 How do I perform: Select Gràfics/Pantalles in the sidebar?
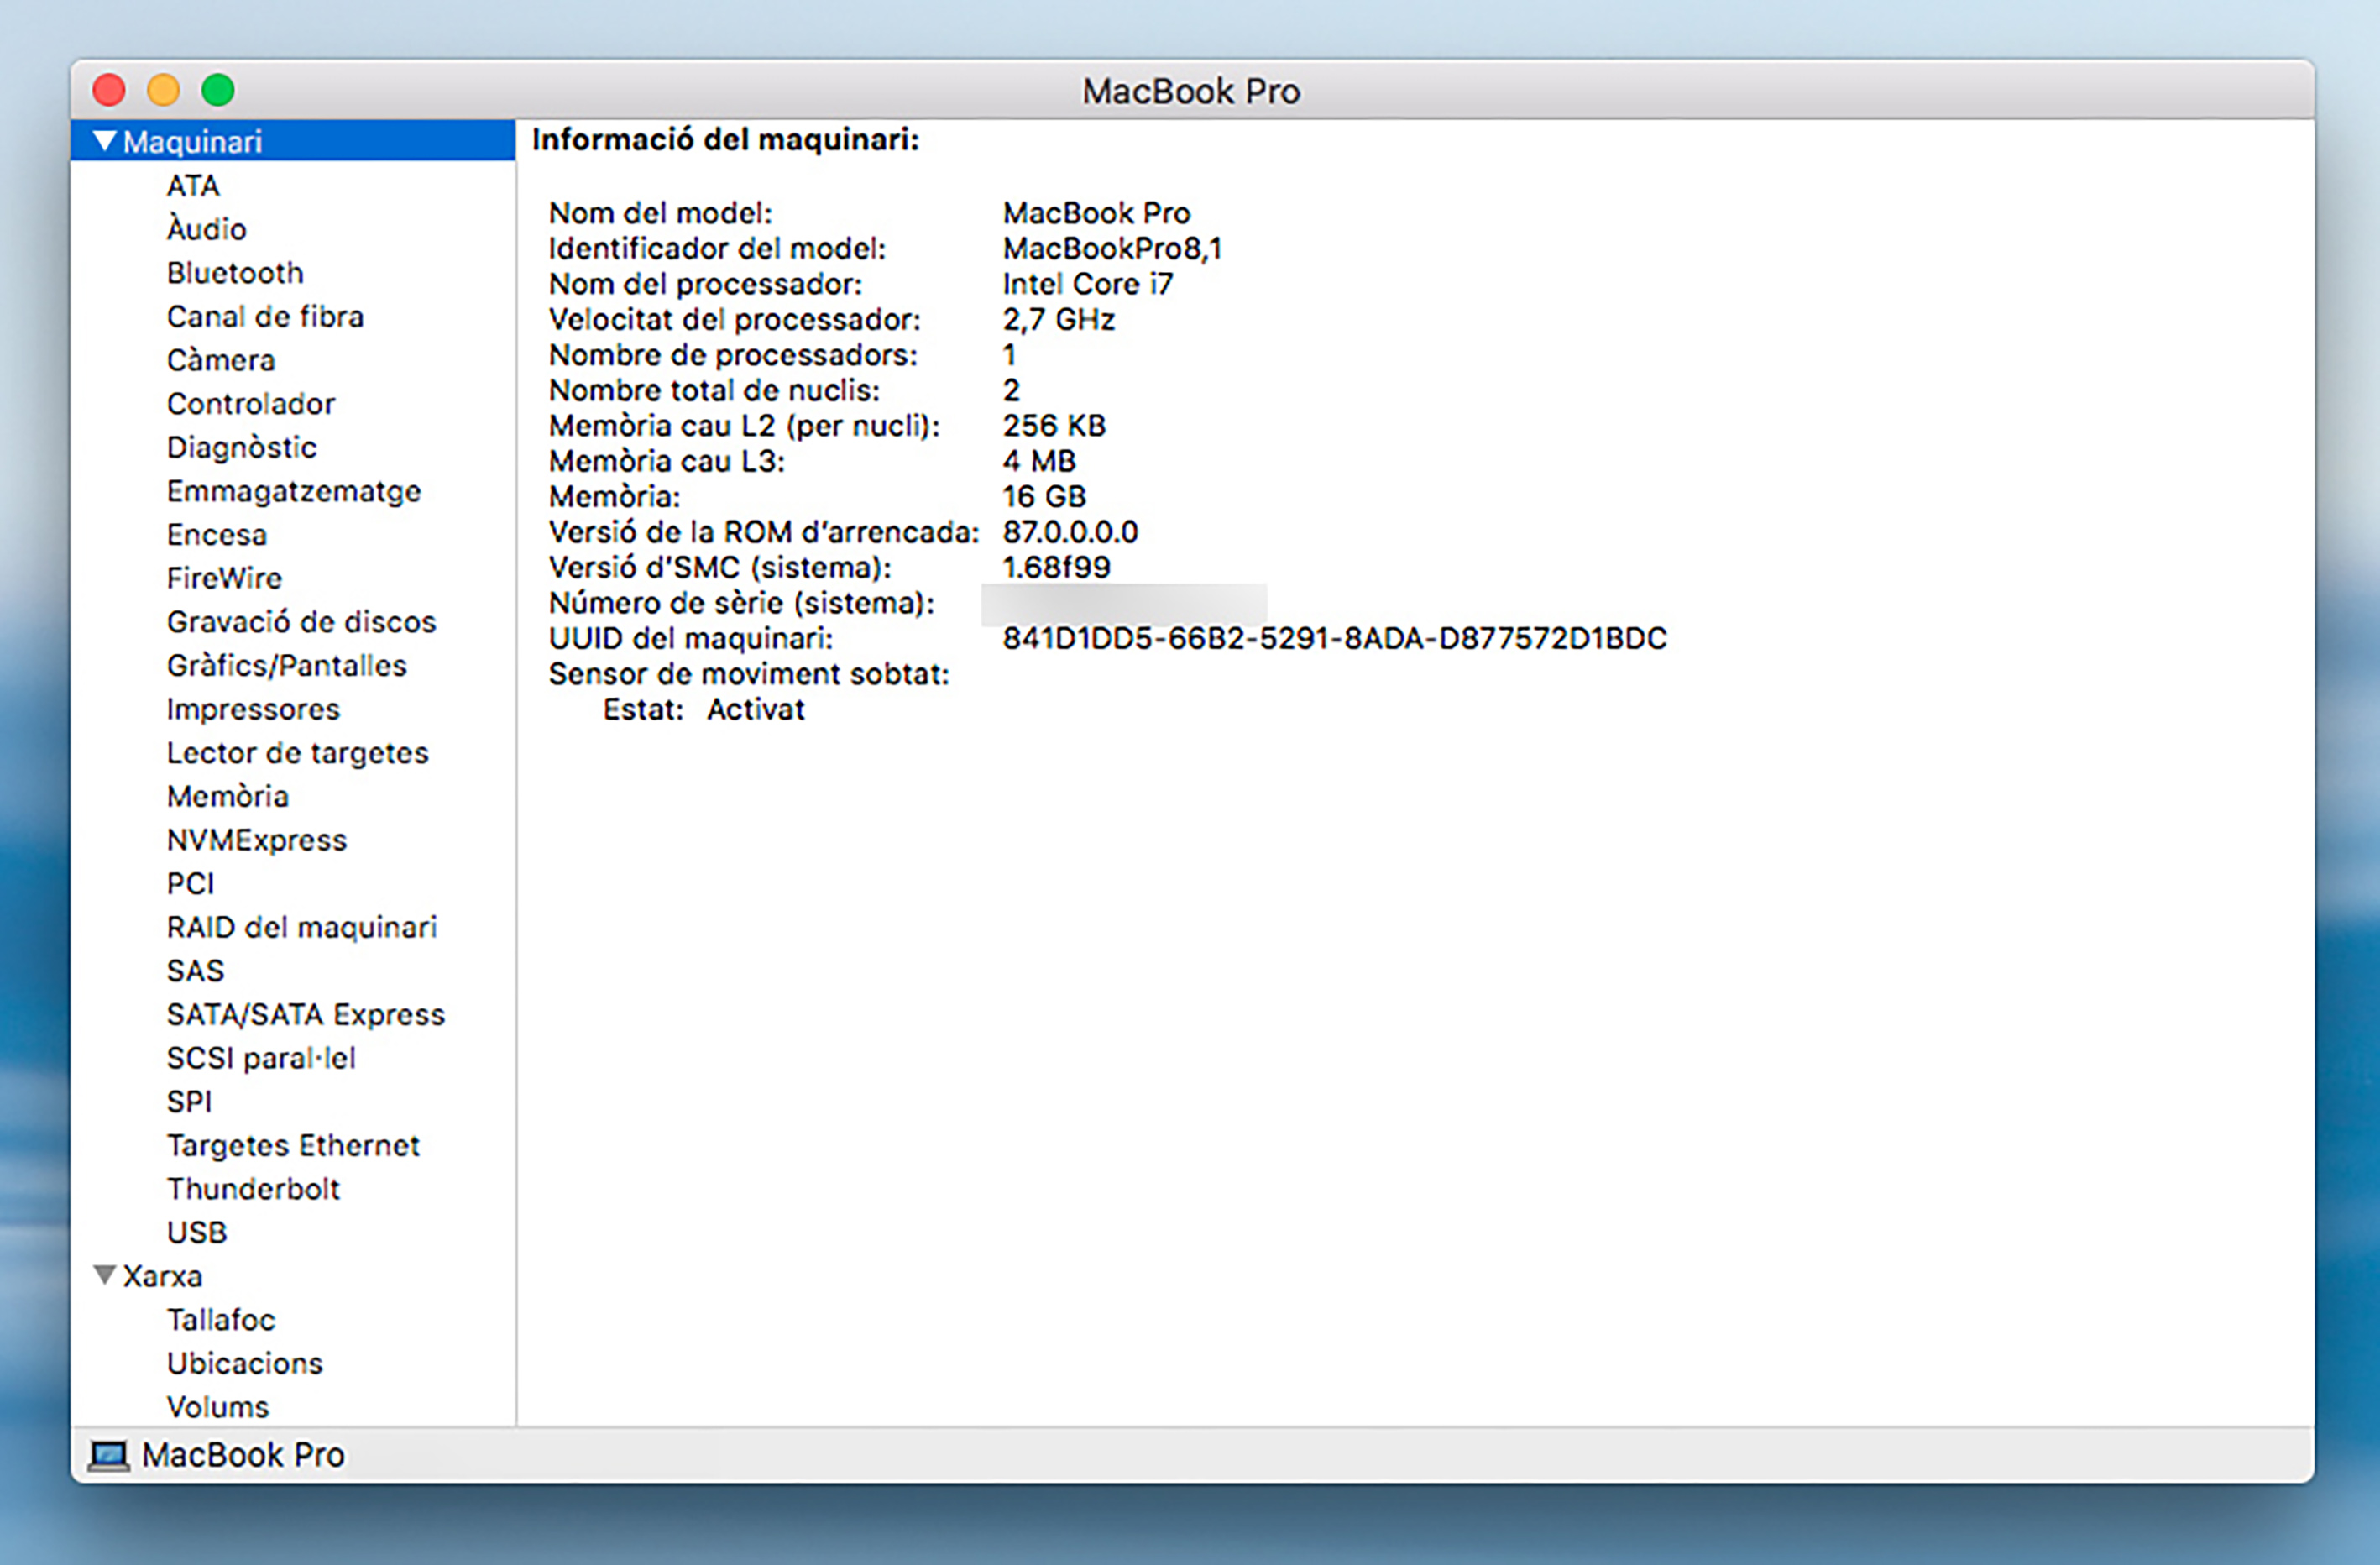[286, 665]
